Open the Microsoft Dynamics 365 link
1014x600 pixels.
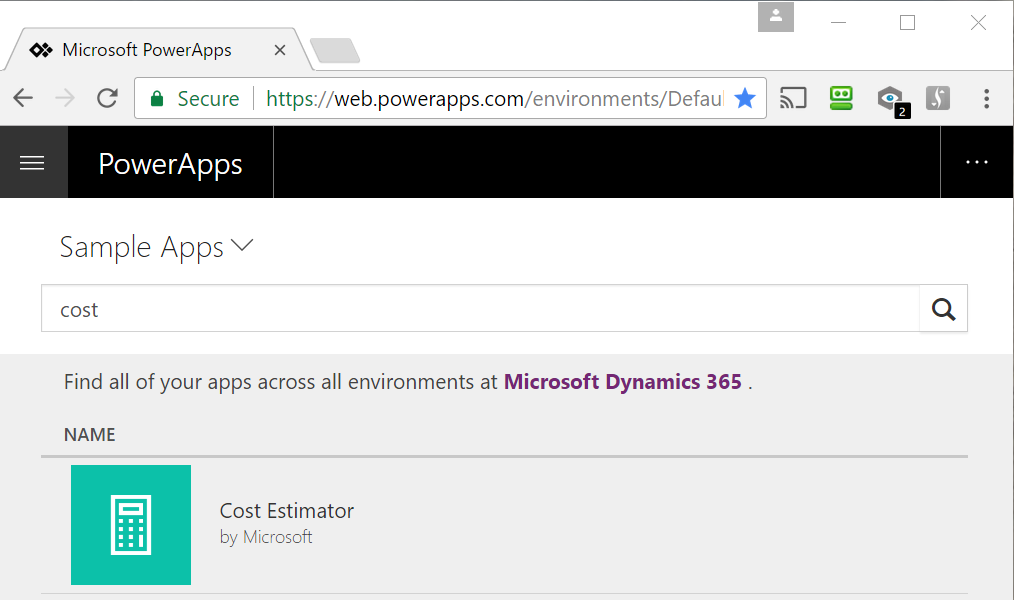(622, 381)
